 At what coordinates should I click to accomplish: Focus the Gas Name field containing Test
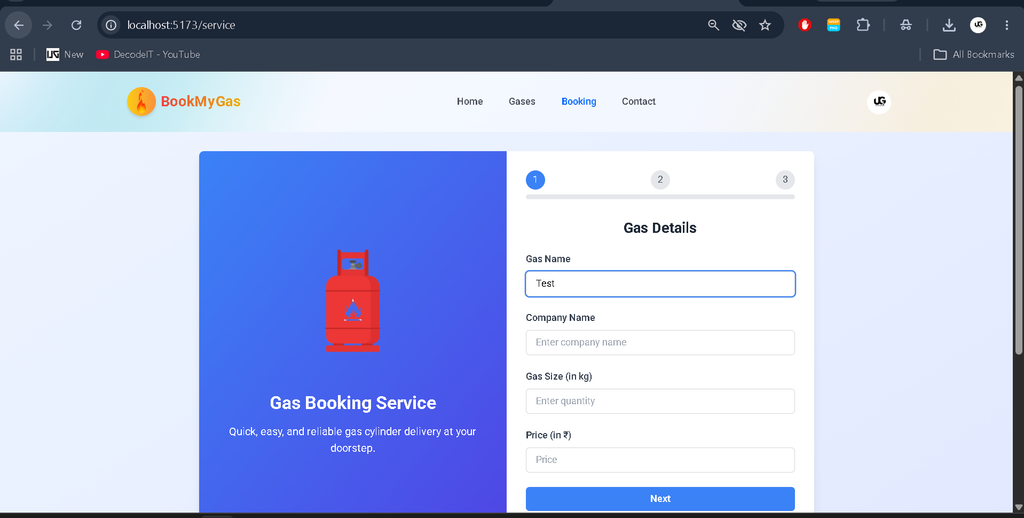[x=660, y=283]
